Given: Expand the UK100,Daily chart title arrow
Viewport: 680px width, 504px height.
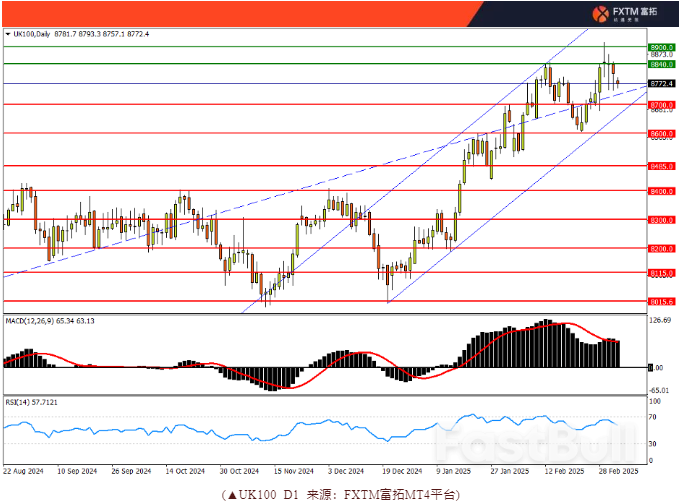Looking at the screenshot, I should pos(7,34).
